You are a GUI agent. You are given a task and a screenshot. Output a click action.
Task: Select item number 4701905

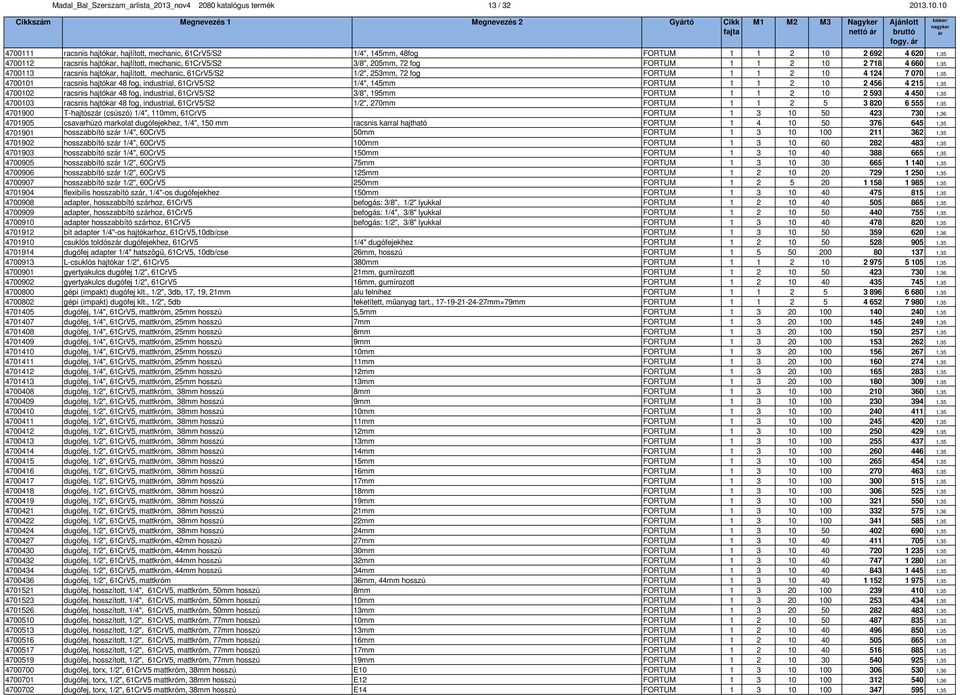coord(20,123)
